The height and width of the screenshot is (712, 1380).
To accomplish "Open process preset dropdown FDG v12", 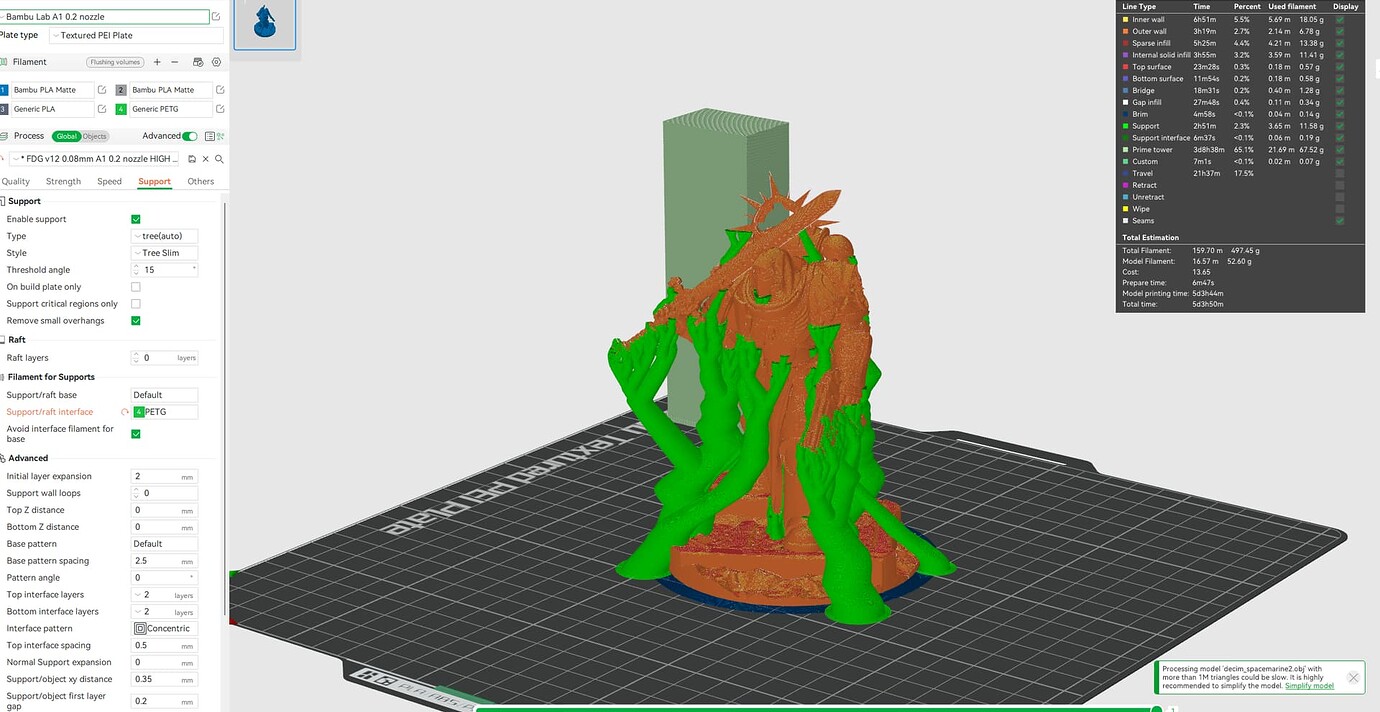I will click(95, 159).
